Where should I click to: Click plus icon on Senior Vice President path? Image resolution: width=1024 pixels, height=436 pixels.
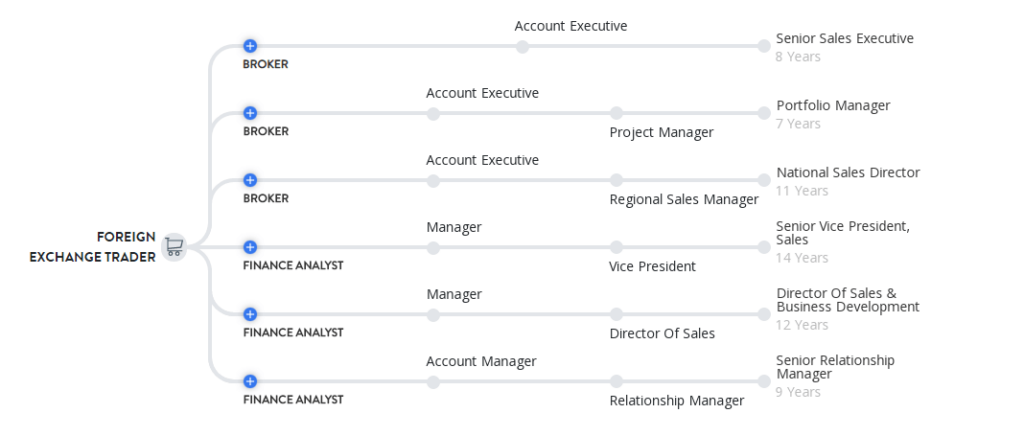[250, 247]
